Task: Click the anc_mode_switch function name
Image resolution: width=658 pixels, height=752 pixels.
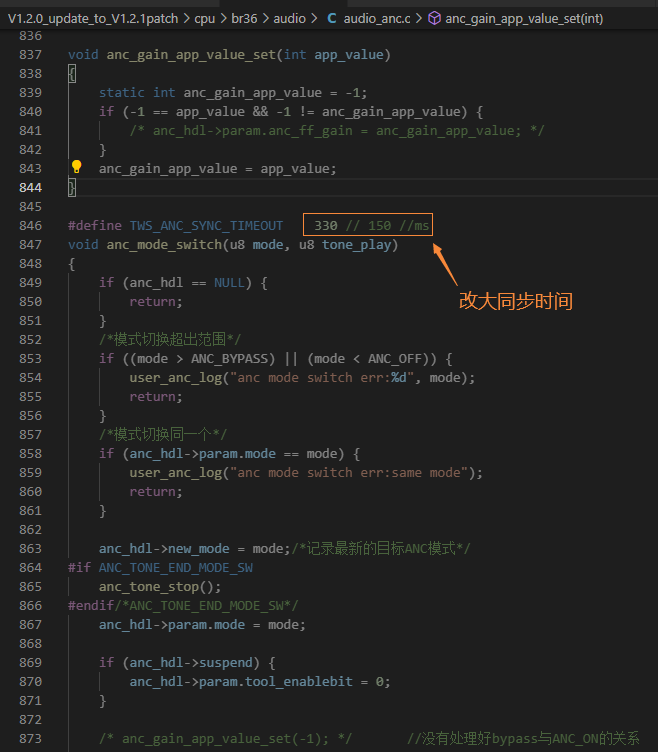Action: [x=164, y=245]
